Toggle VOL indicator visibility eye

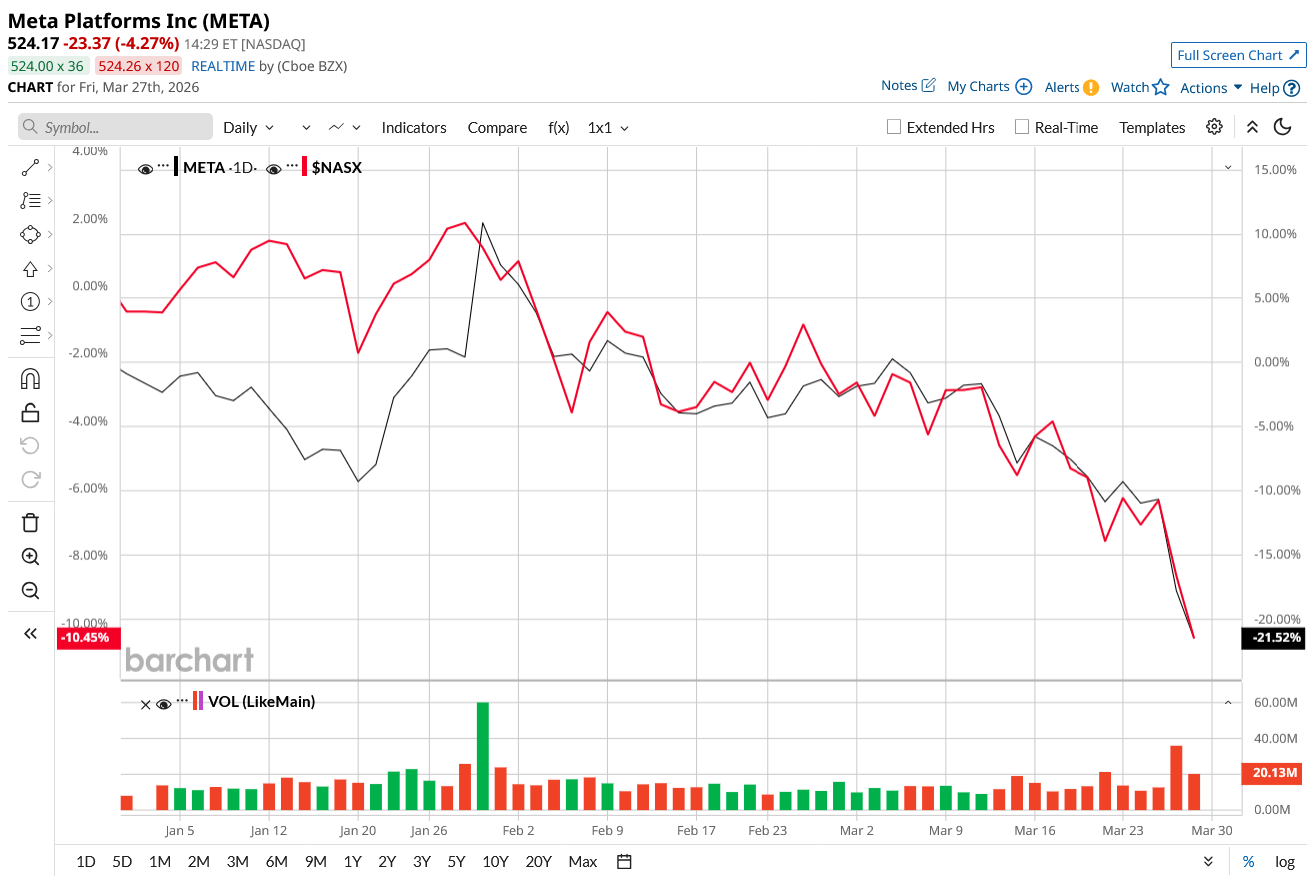click(164, 704)
